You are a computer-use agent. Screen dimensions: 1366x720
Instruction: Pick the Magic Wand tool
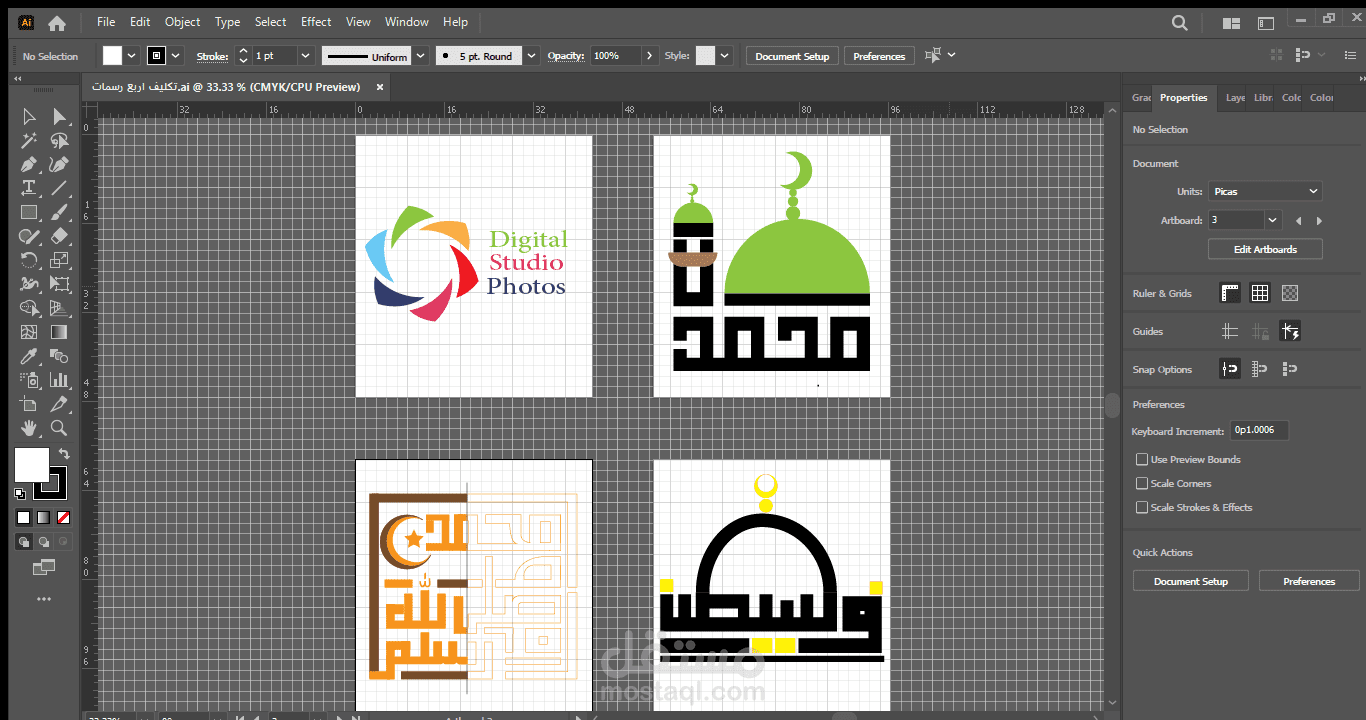tap(29, 141)
